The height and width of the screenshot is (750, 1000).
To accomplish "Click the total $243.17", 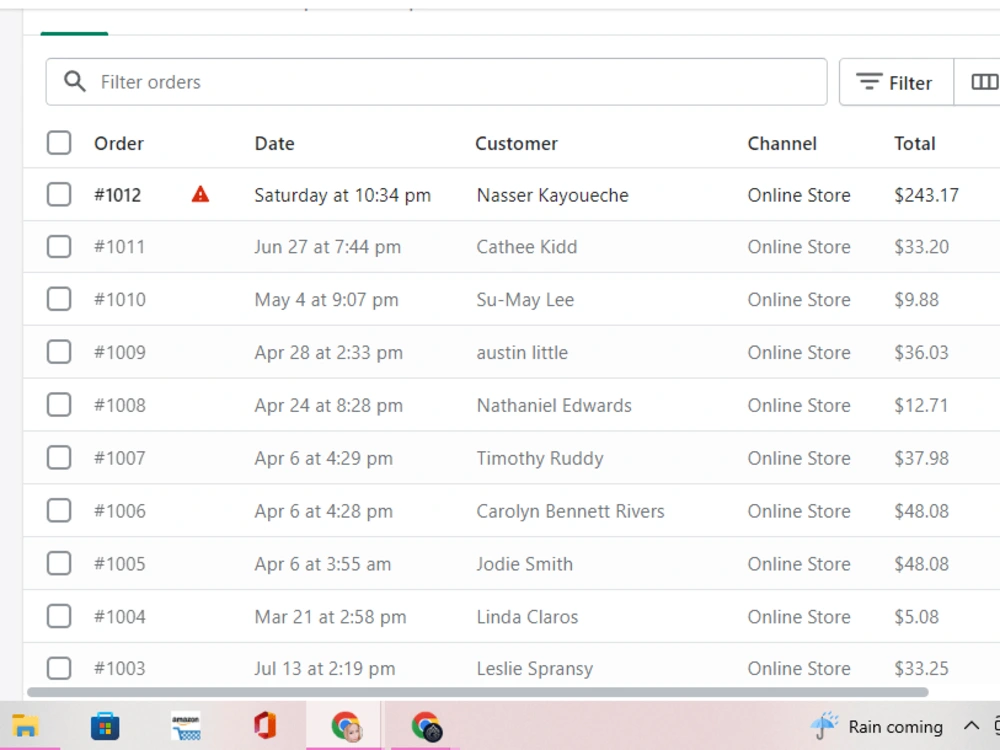I will point(926,195).
